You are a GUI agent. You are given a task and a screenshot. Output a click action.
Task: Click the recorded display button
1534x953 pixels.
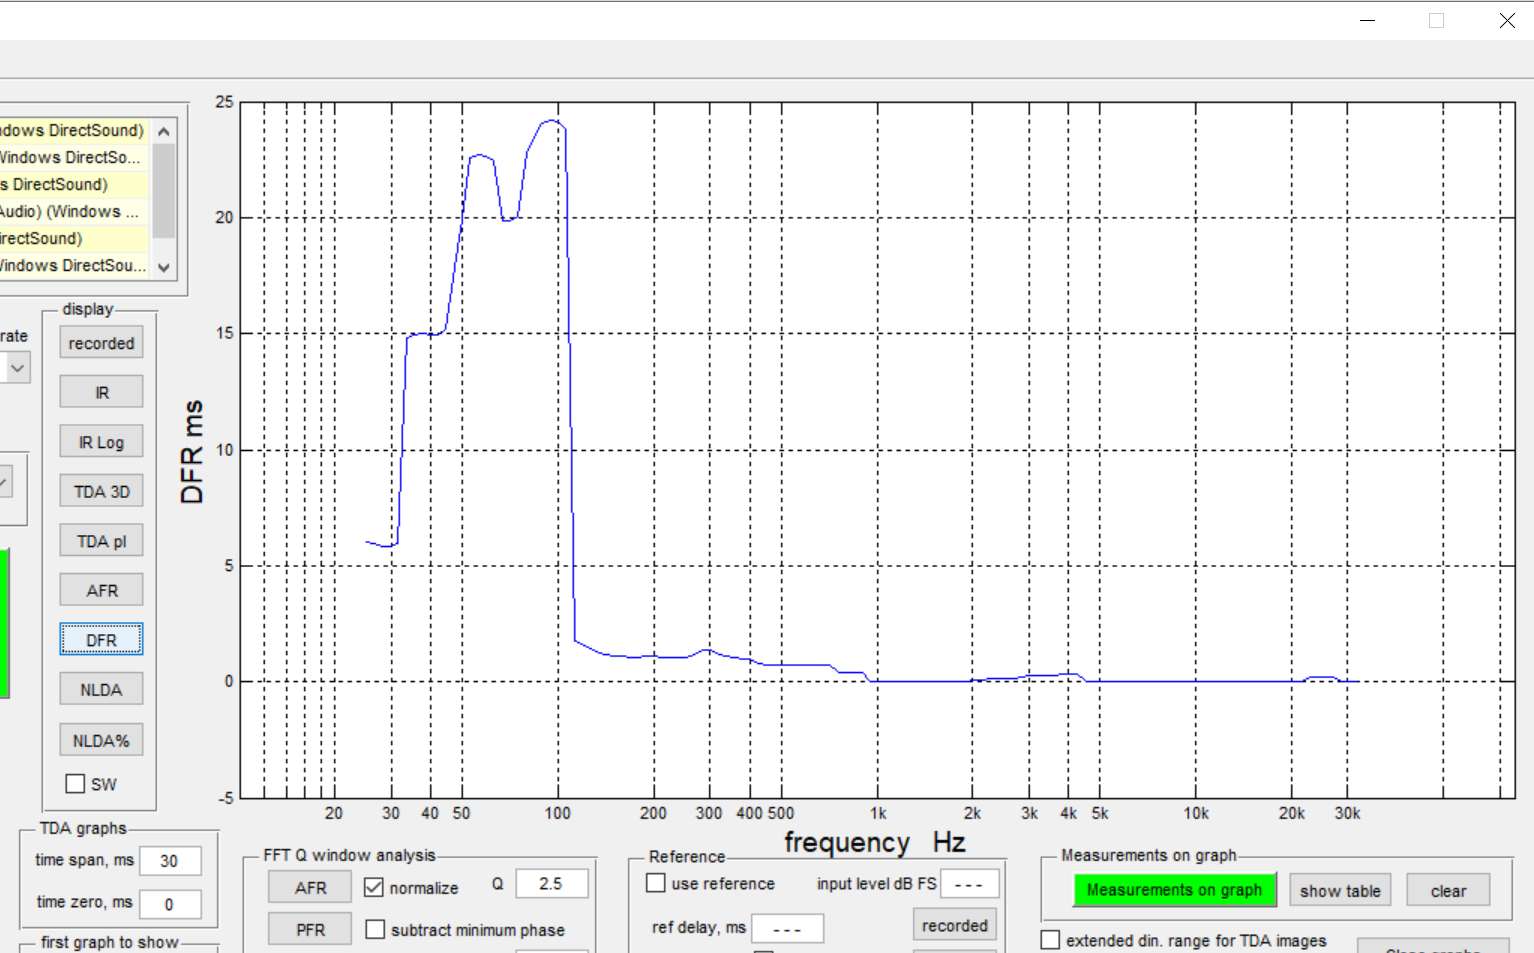[101, 343]
